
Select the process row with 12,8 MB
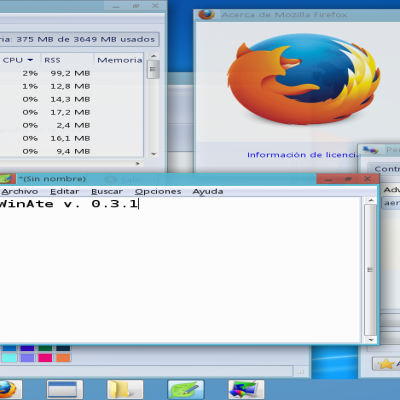[x=72, y=86]
